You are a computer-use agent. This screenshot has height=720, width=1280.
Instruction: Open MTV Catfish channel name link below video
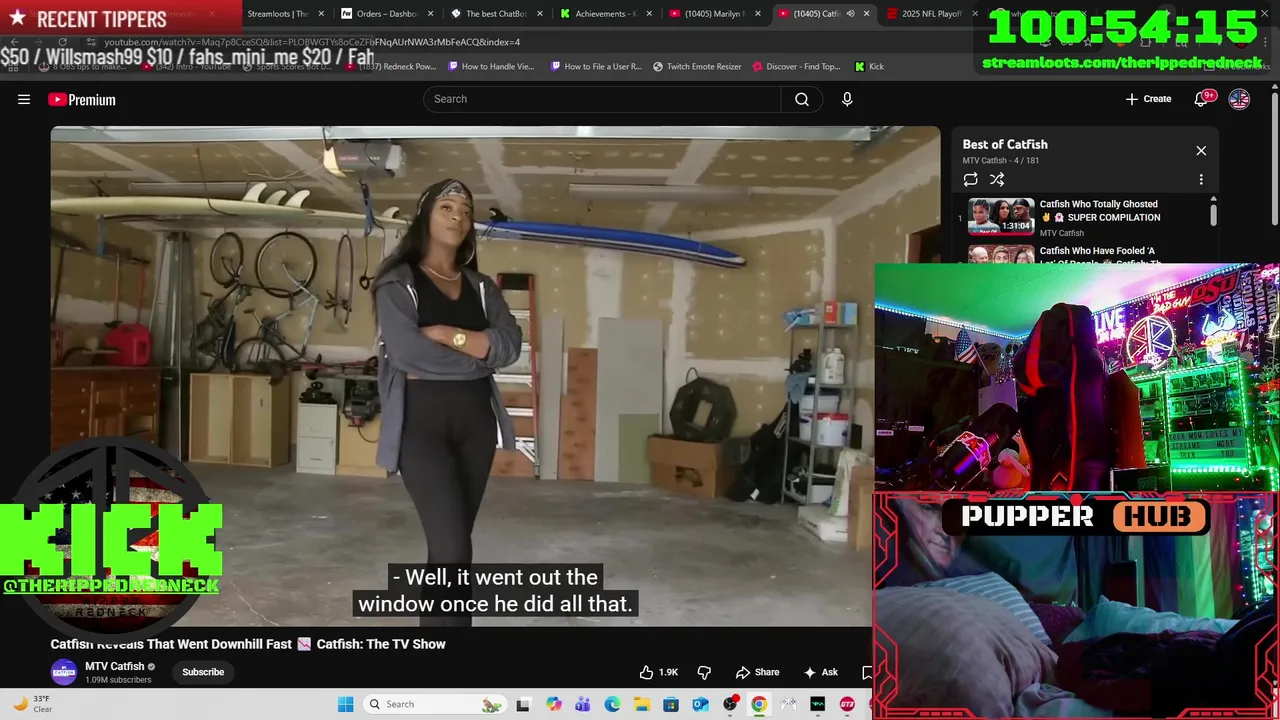coord(115,666)
